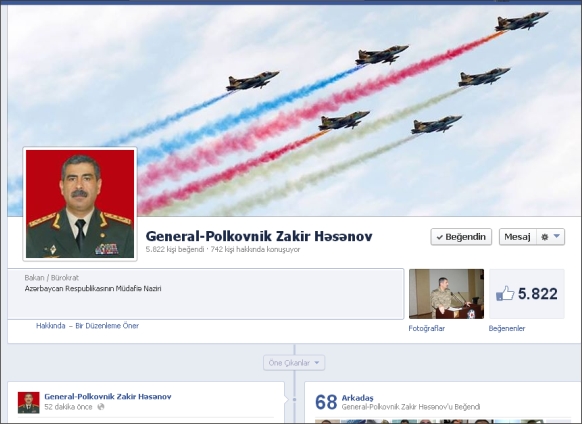Viewport: 582px width, 424px height.
Task: Click the post author name General-Polkovnik Zakir Həsənov
Action: tap(108, 397)
